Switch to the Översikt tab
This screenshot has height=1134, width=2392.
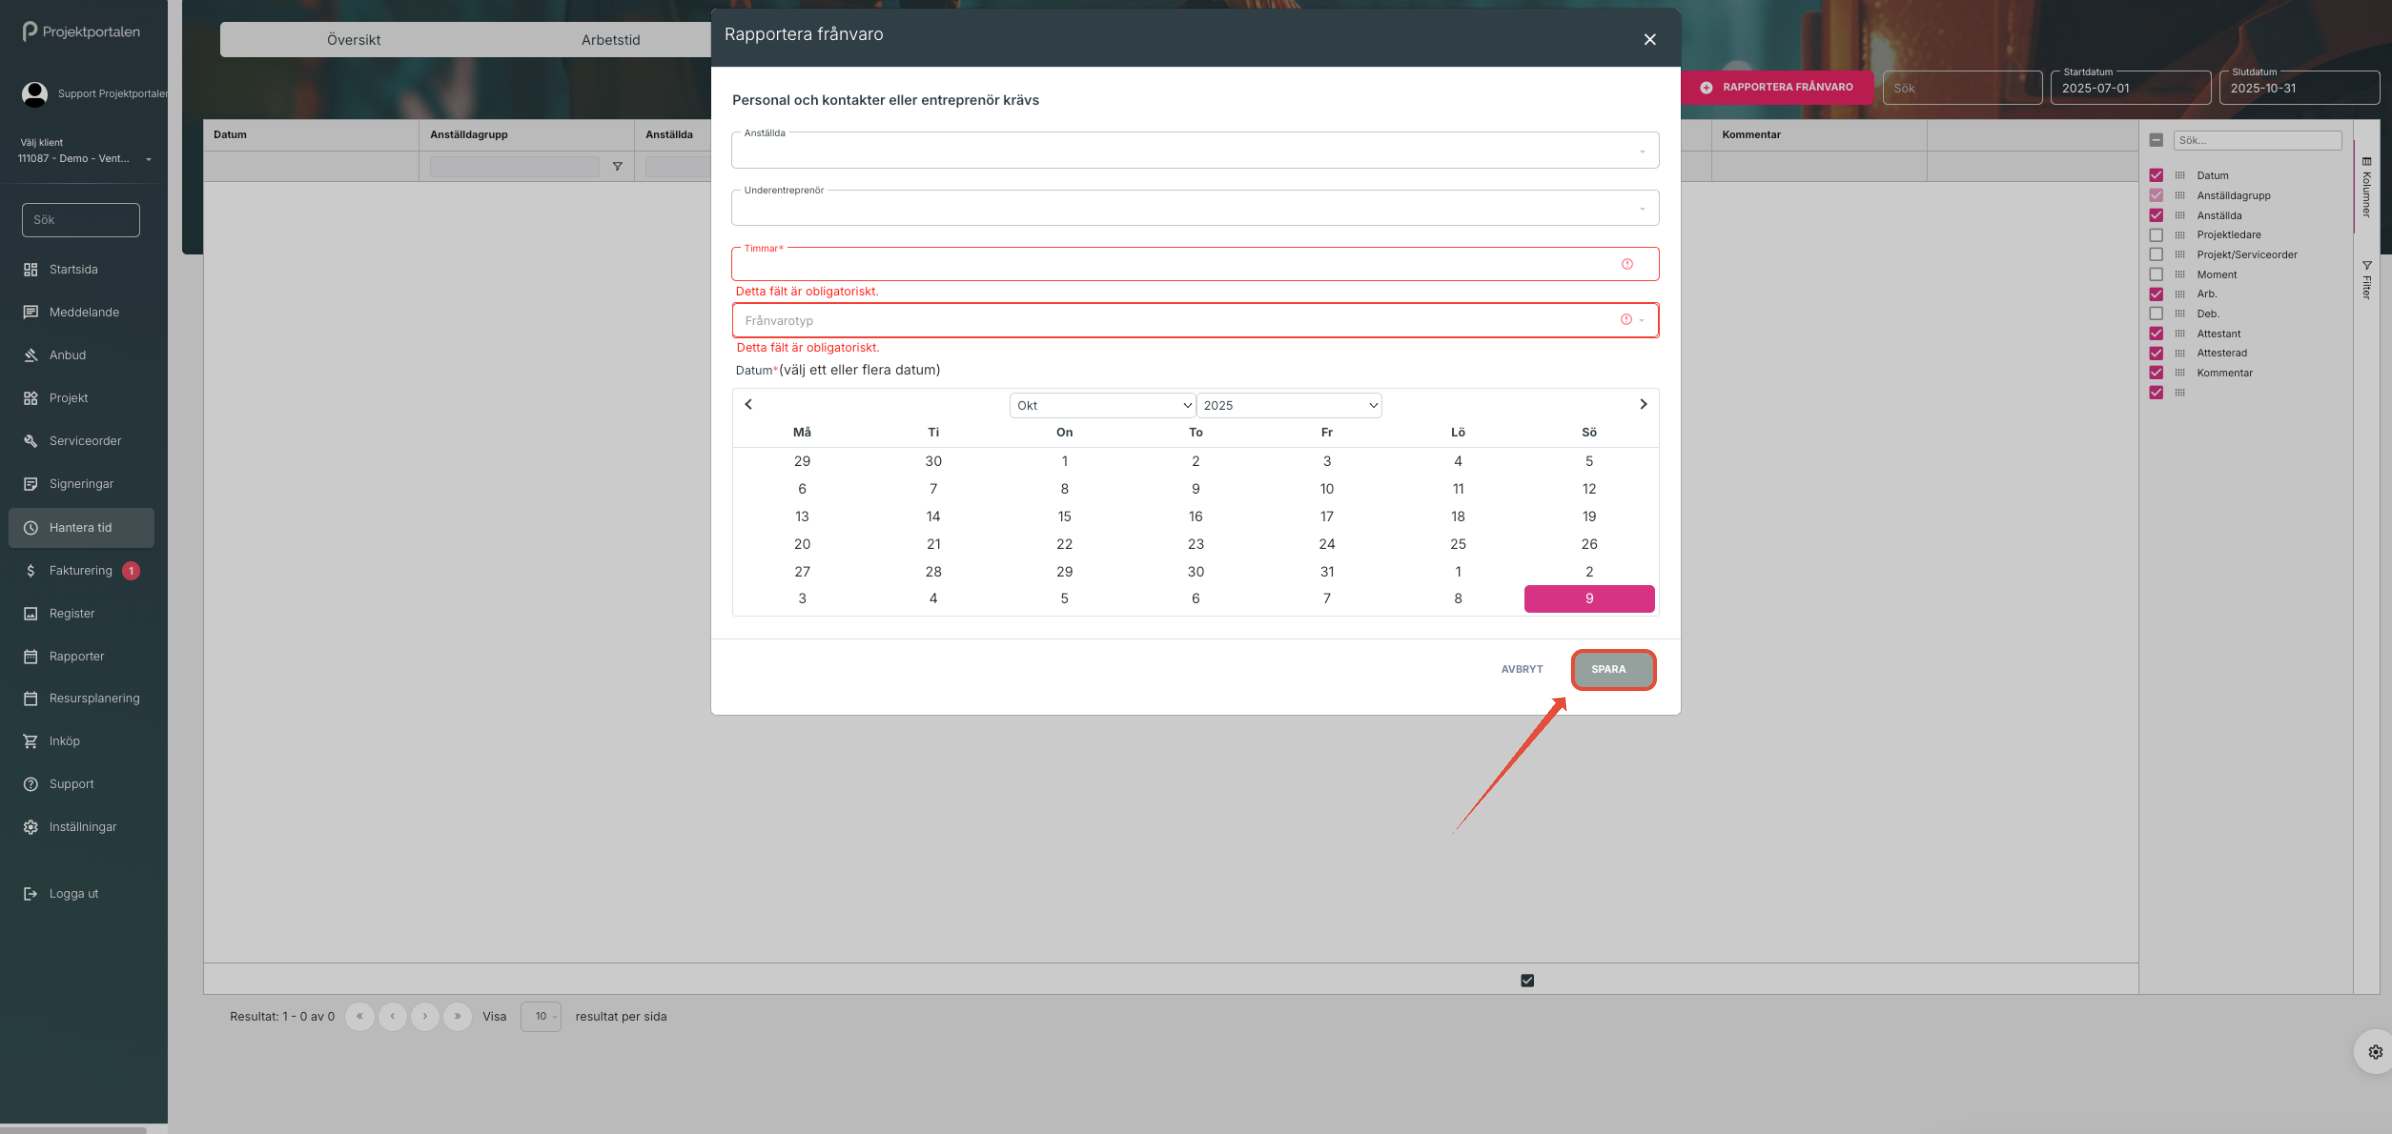353,40
